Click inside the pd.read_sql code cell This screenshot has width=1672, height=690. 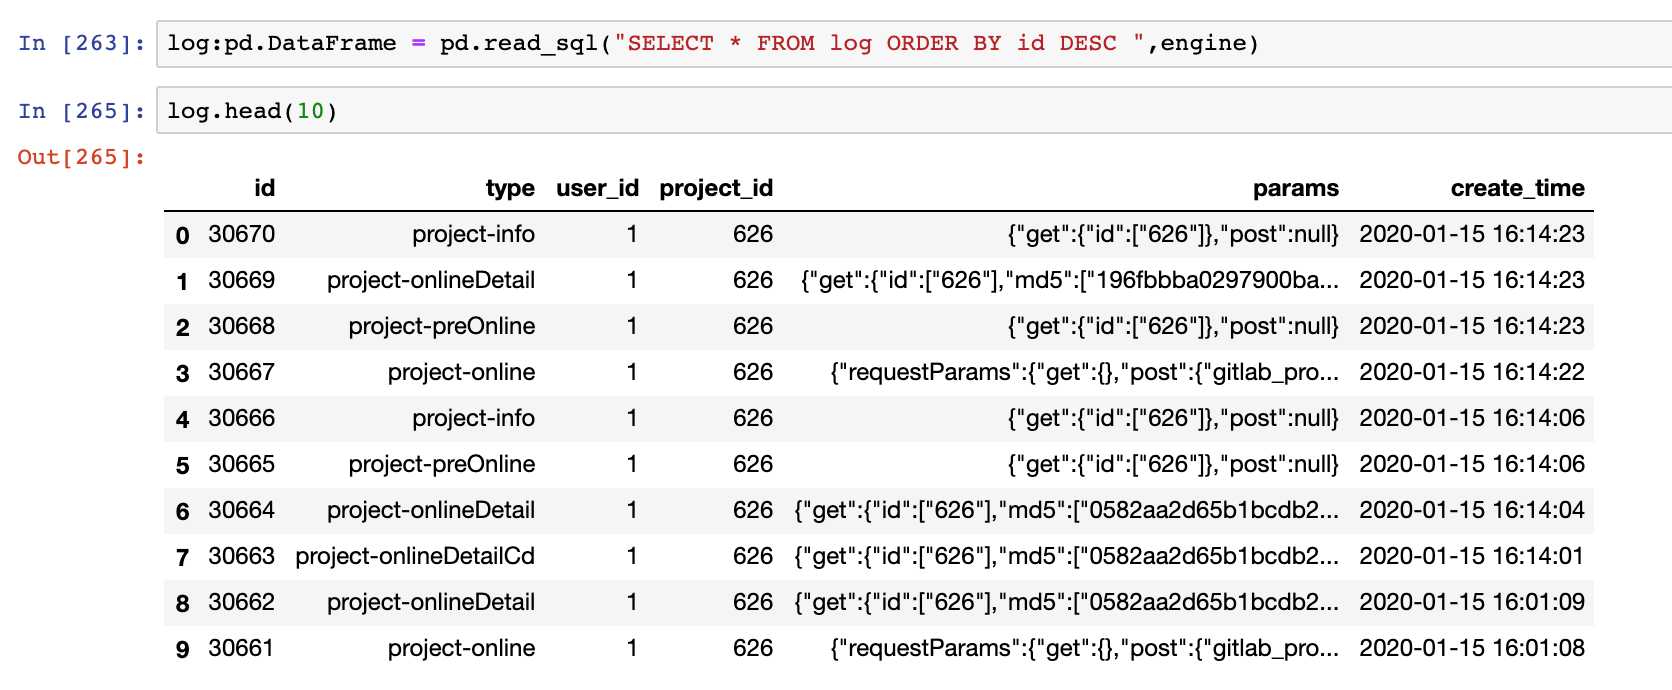click(x=900, y=44)
